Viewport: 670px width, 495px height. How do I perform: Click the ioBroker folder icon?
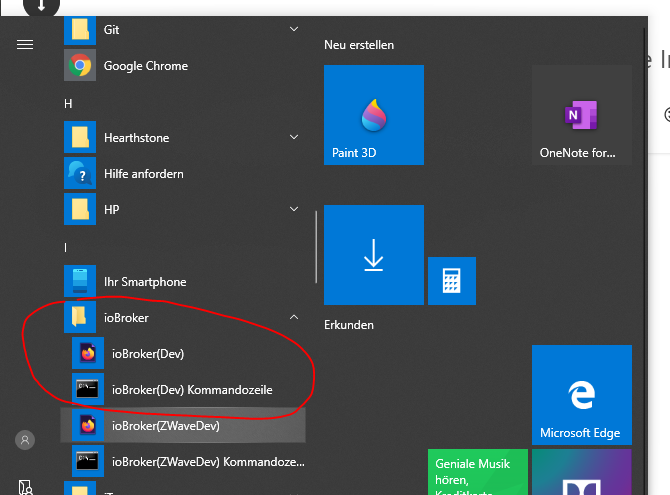click(x=80, y=317)
